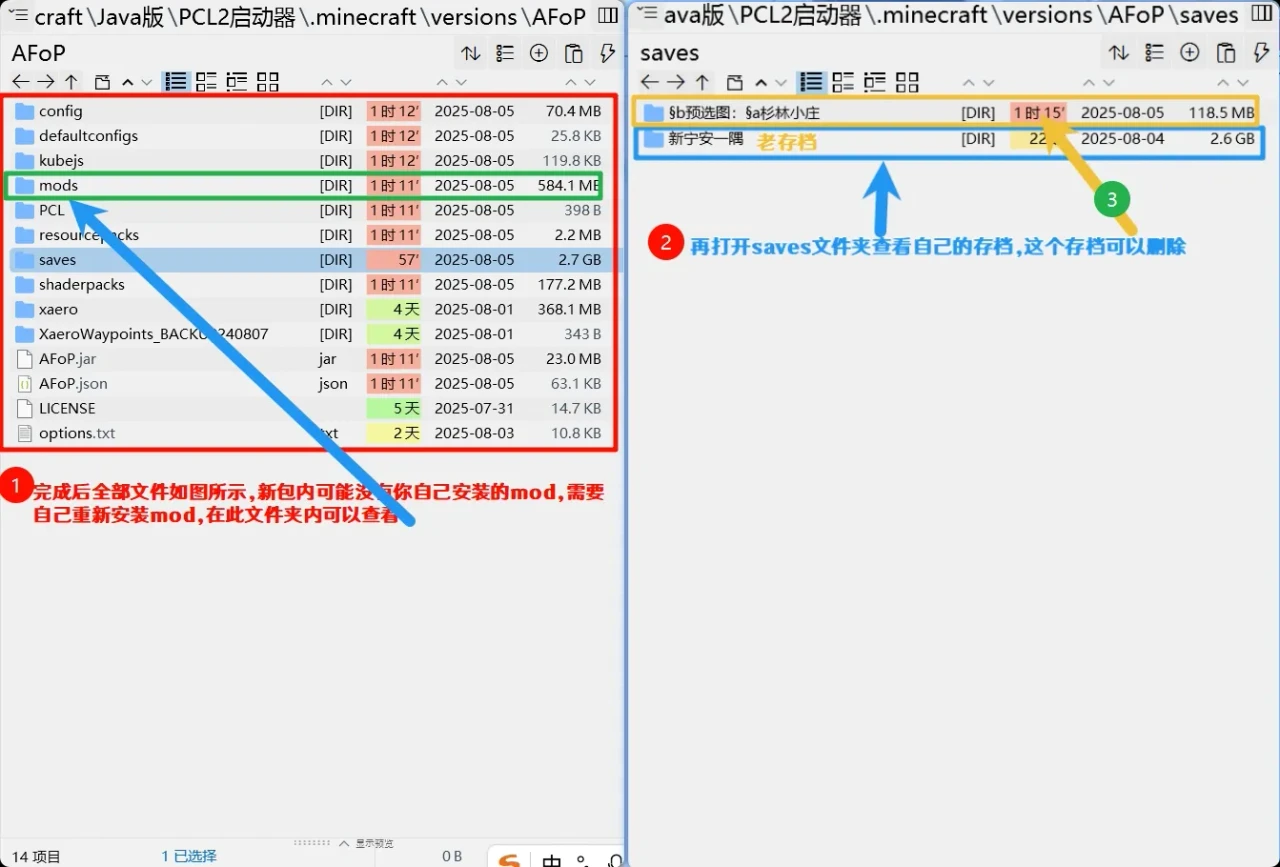Screen dimensions: 1280x867
Task: Click the 'versions' segment in left path bar
Action: pyautogui.click(x=472, y=16)
